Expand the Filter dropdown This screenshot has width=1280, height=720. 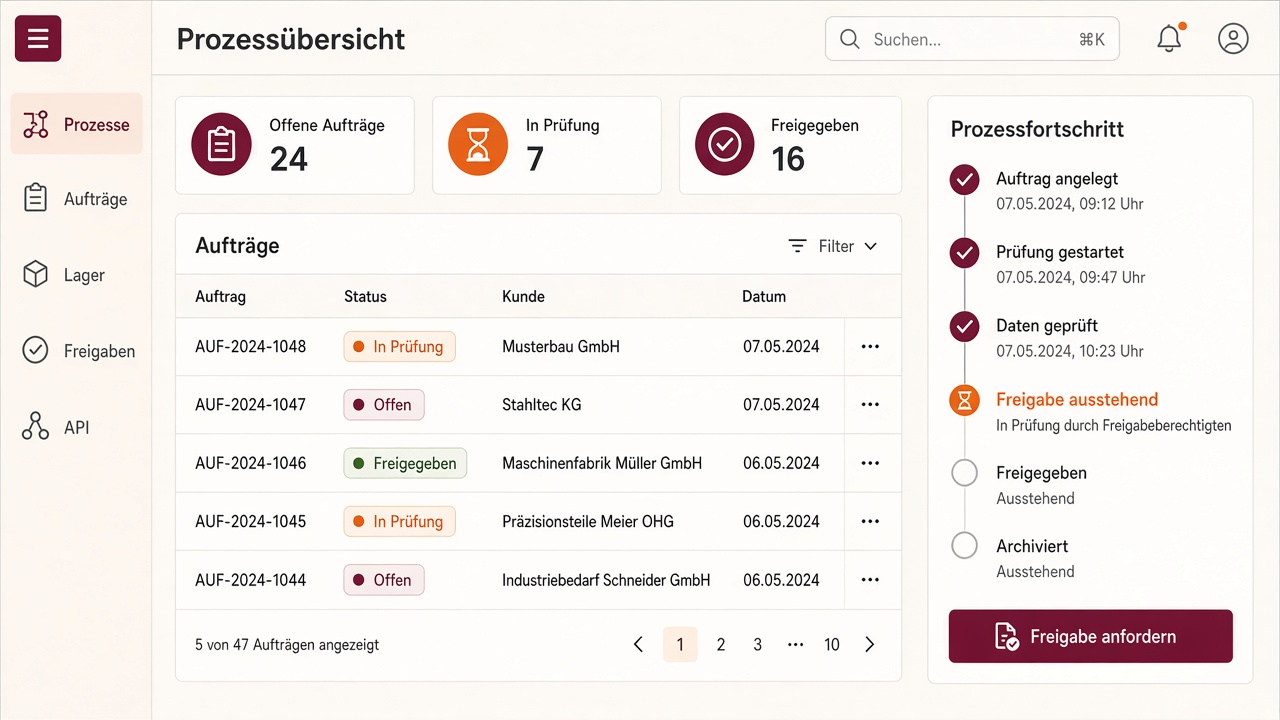832,246
